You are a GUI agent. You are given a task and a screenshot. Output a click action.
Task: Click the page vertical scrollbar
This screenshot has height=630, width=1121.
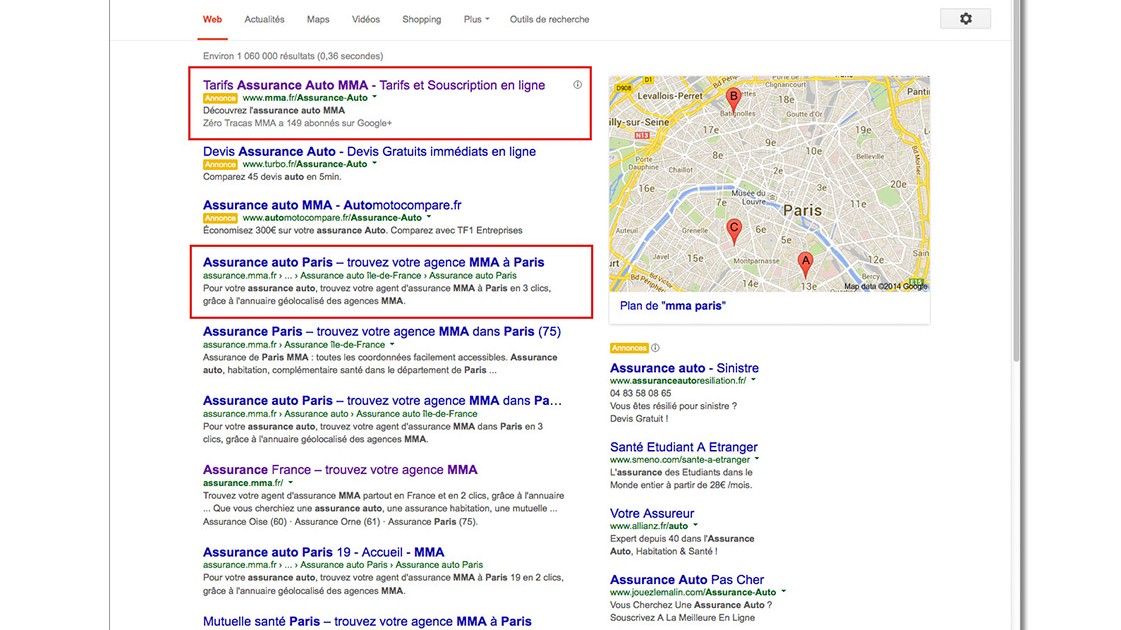(1016, 179)
